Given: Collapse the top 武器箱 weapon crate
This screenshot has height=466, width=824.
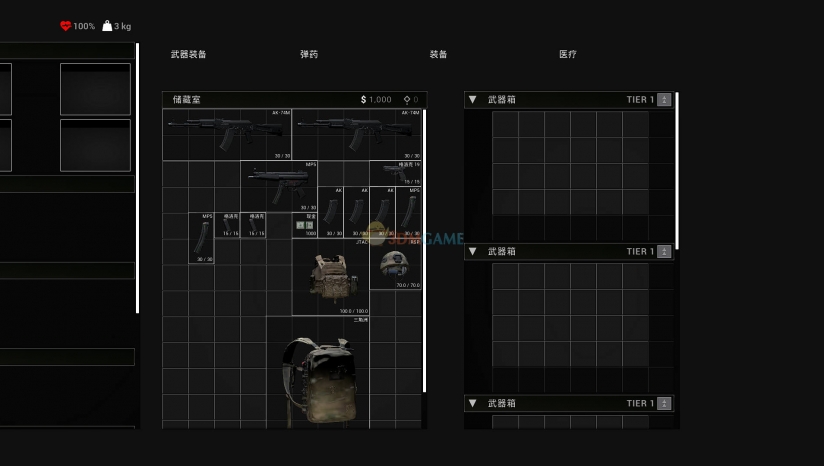Looking at the screenshot, I should coord(472,99).
